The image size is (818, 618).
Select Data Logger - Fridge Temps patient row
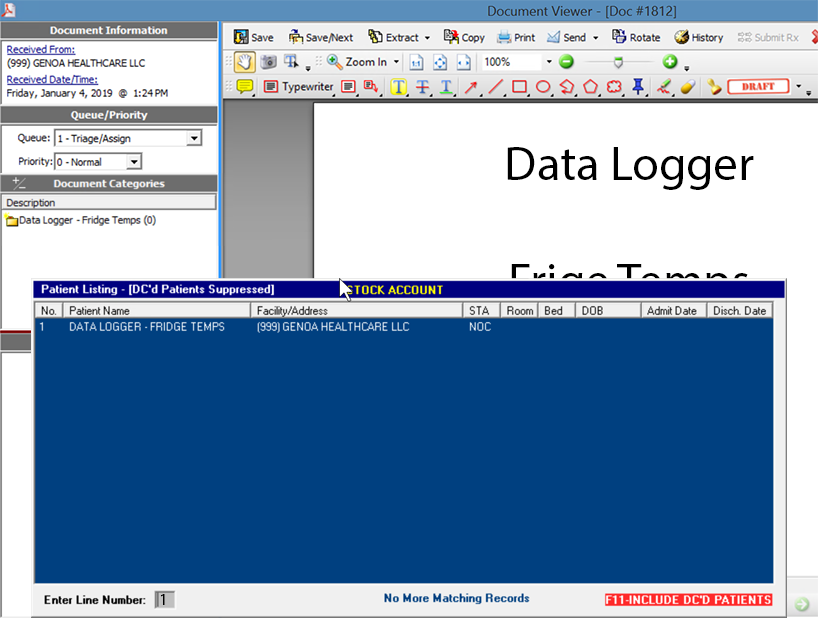(146, 327)
